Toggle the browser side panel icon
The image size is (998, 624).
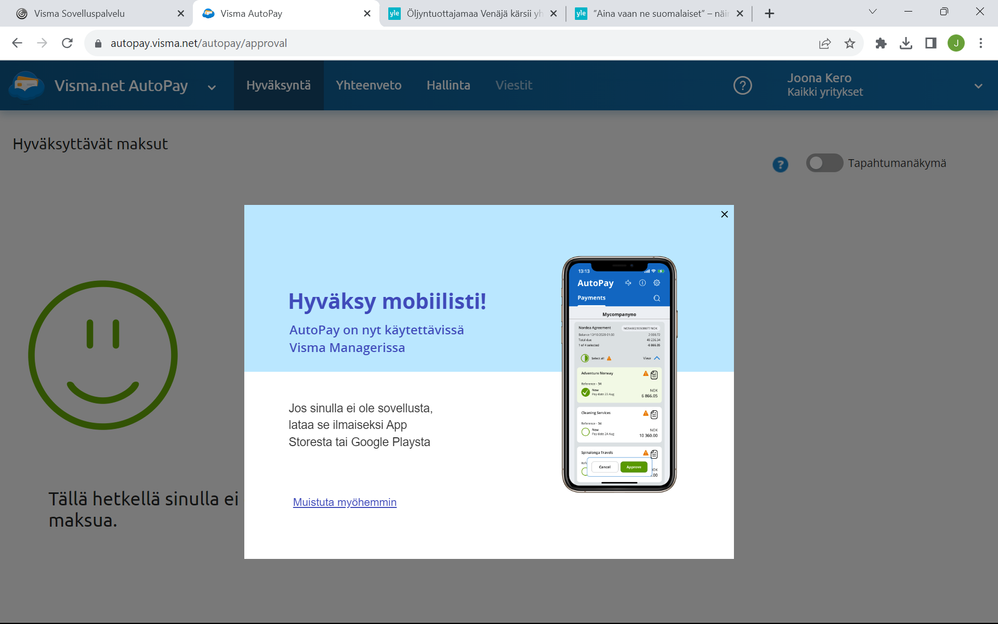[x=931, y=43]
